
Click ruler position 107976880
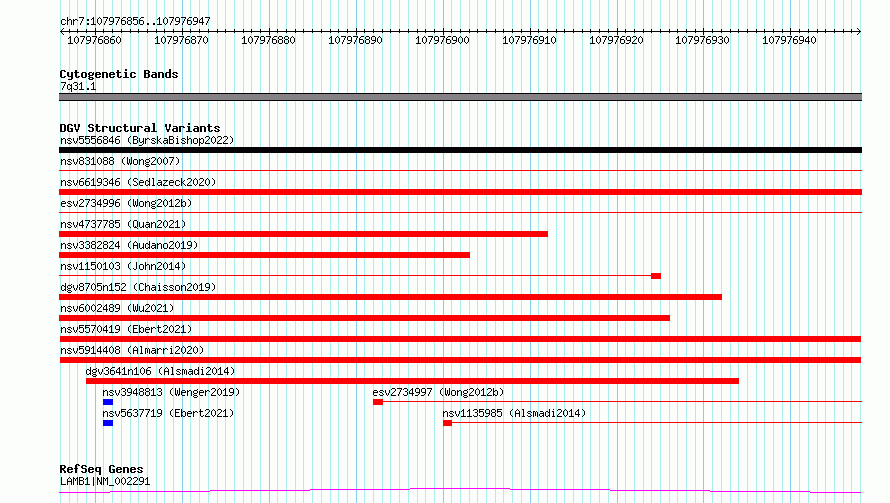click(268, 40)
